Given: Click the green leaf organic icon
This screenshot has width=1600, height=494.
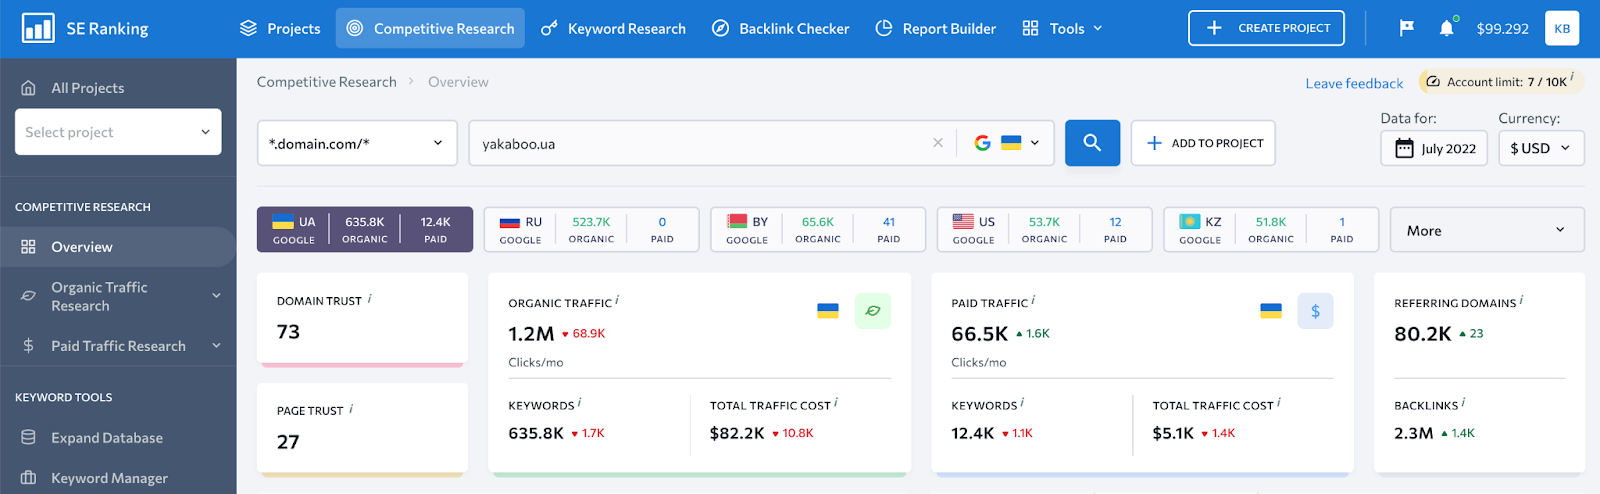Looking at the screenshot, I should tap(872, 311).
